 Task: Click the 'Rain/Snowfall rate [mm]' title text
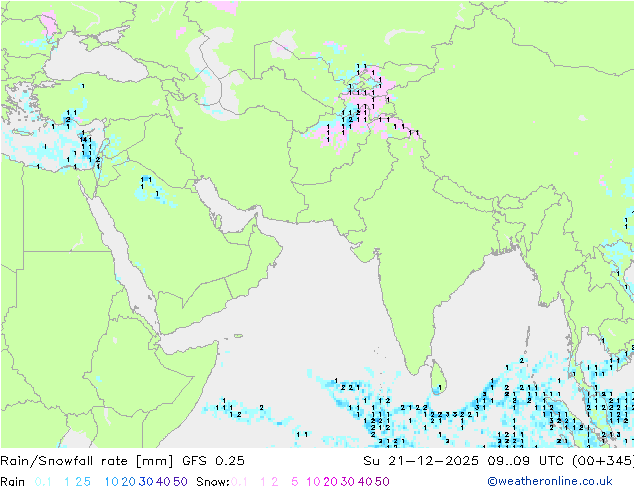pyautogui.click(x=87, y=461)
